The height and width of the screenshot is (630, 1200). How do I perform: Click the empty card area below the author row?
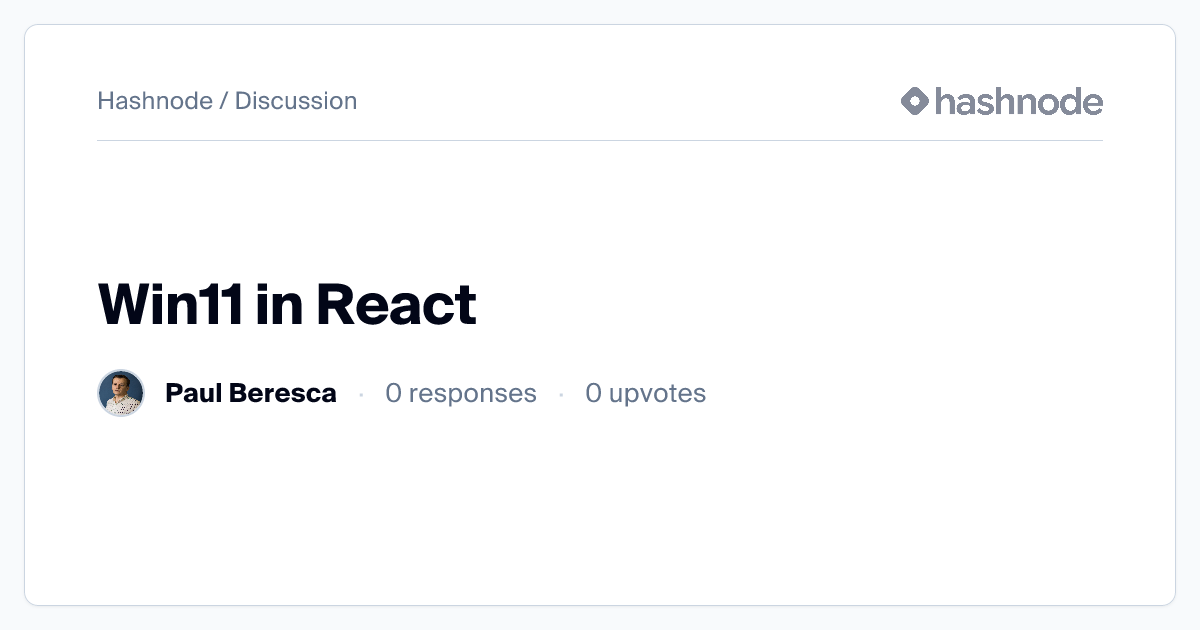coord(600,510)
